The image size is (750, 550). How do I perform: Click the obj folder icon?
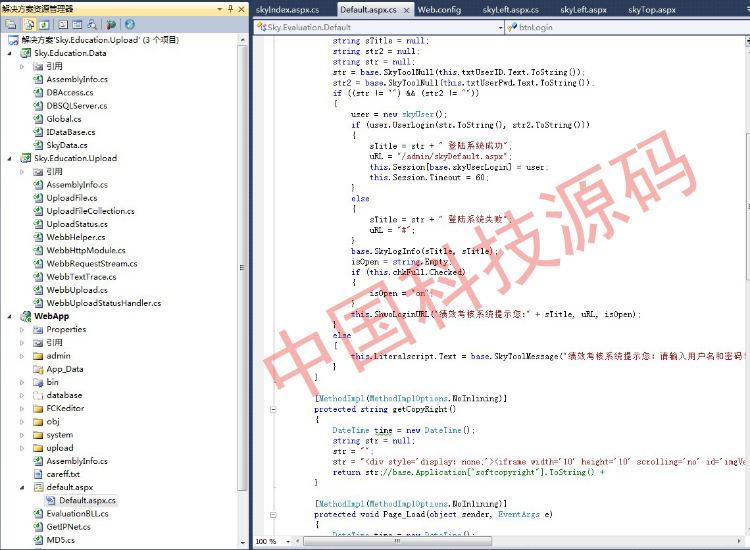tap(38, 422)
